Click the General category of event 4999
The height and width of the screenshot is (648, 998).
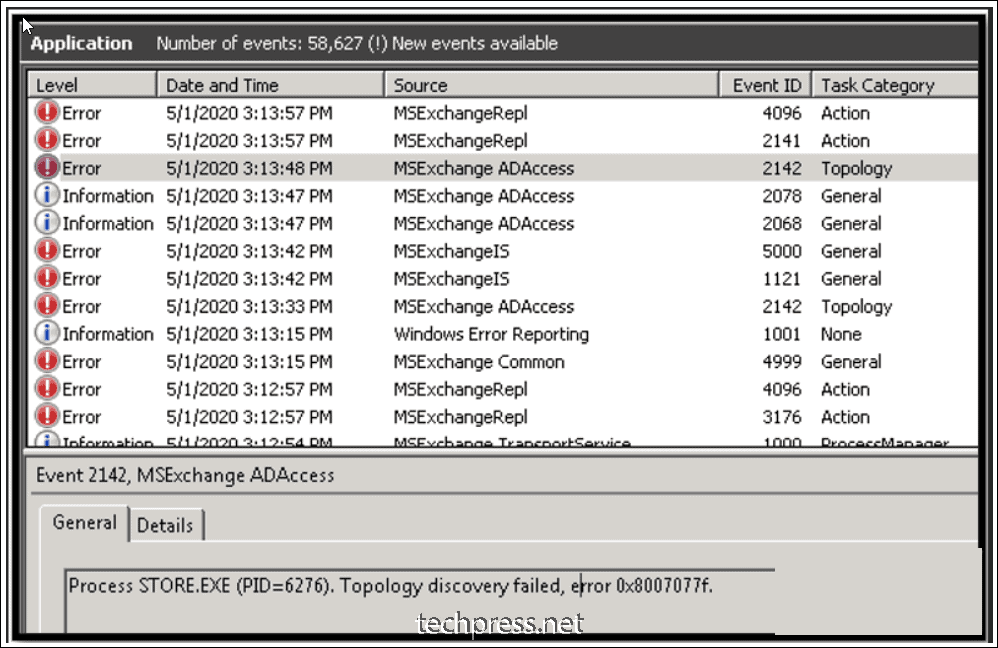pyautogui.click(x=851, y=362)
